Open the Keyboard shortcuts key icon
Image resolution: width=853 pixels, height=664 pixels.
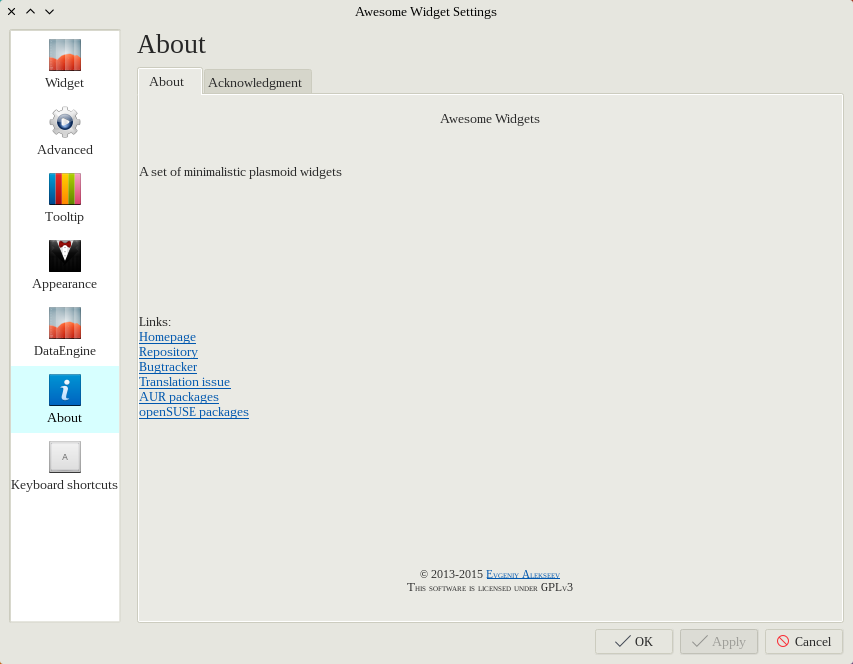tap(65, 457)
